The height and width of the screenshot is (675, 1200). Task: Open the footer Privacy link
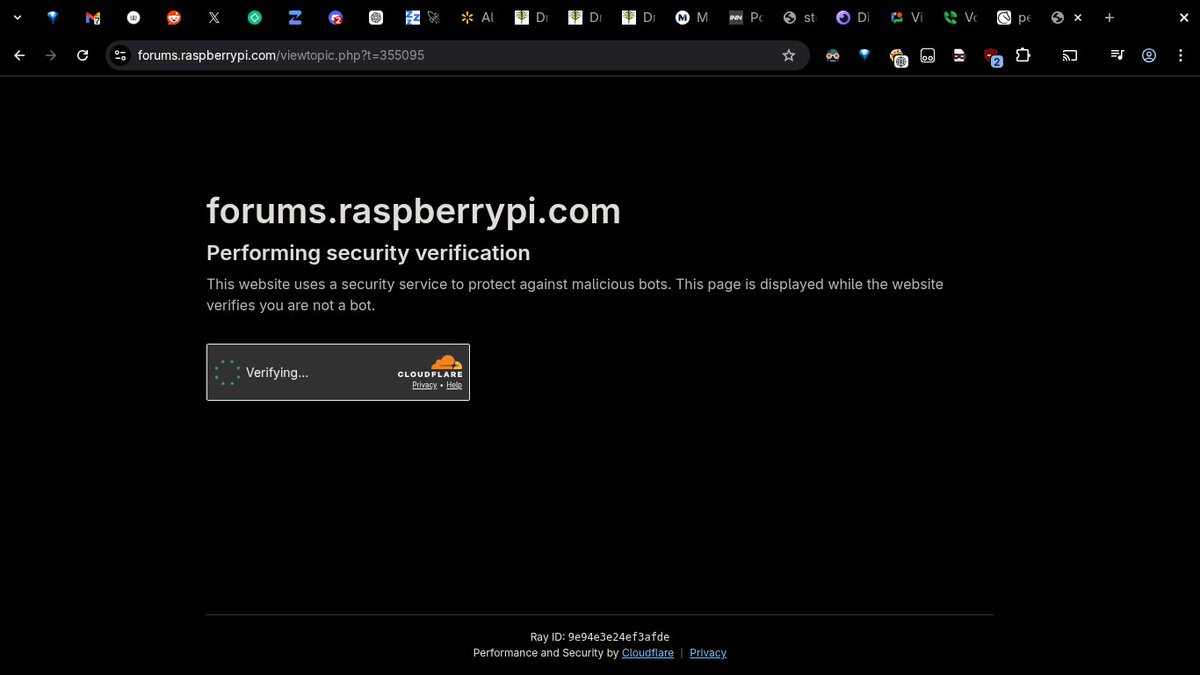[708, 653]
